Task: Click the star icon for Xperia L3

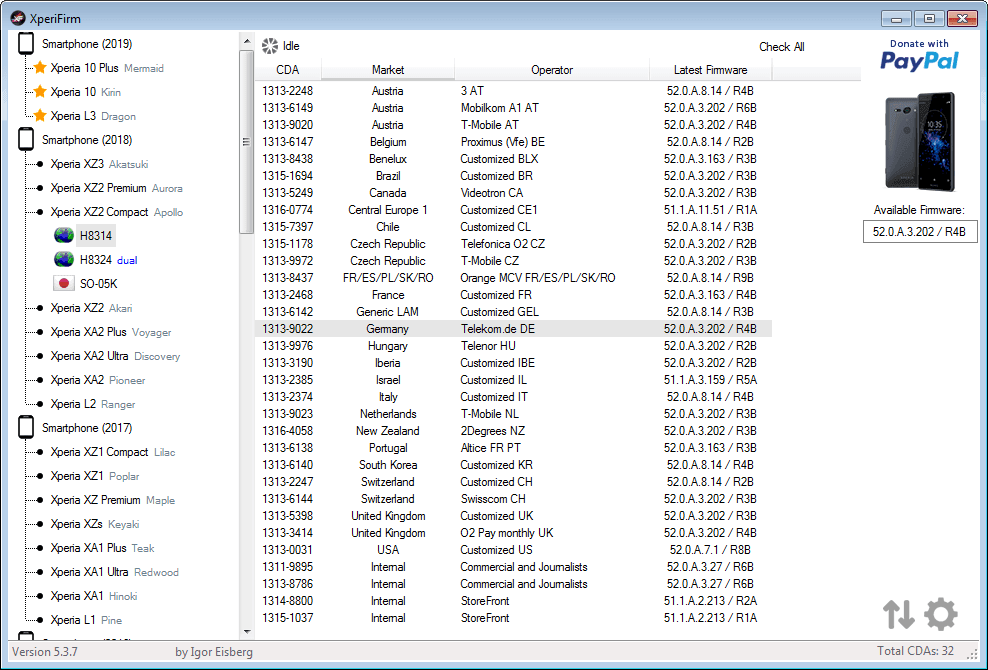Action: tap(40, 115)
